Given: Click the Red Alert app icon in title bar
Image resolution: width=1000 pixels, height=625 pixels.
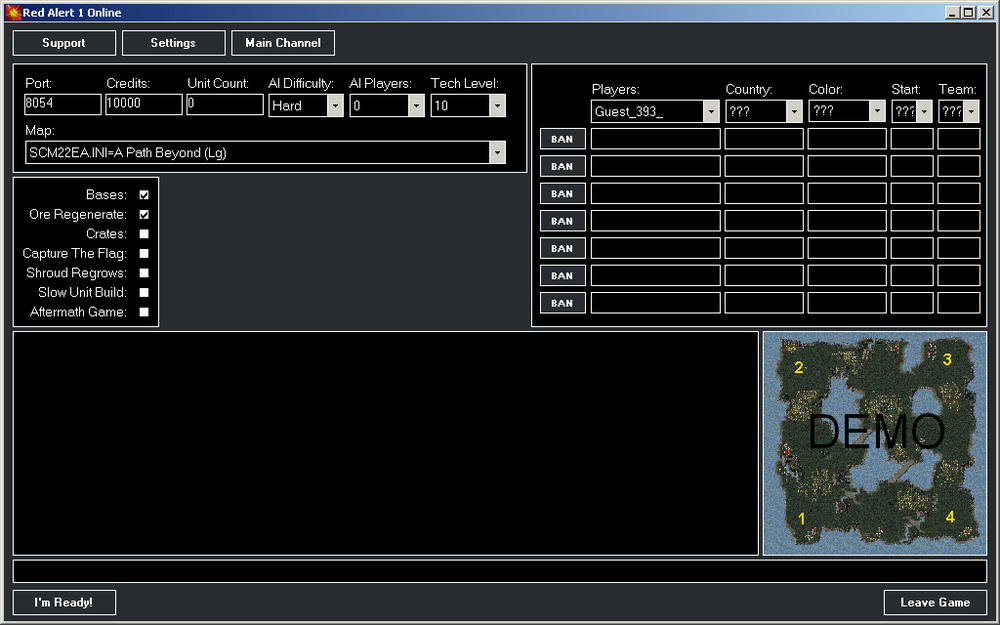Looking at the screenshot, I should [13, 12].
